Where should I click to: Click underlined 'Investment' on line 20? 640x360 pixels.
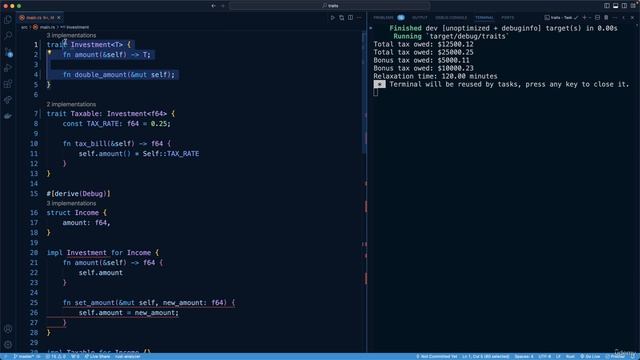click(x=87, y=253)
